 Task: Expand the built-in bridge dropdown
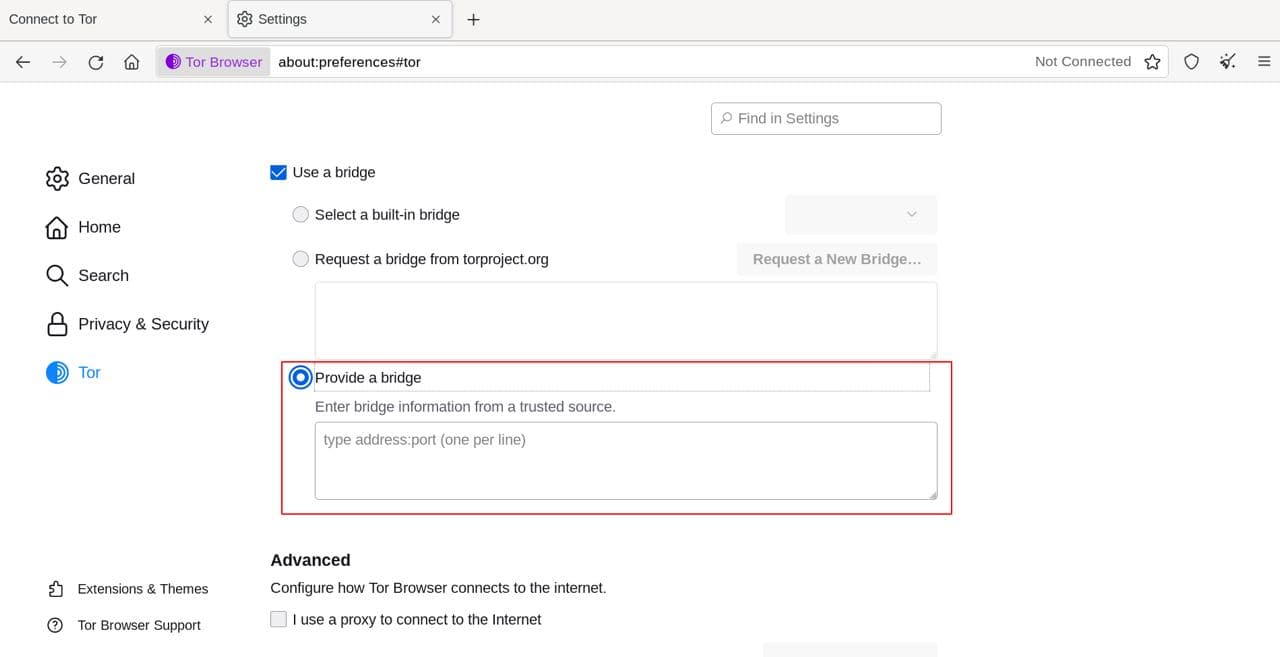pos(861,215)
